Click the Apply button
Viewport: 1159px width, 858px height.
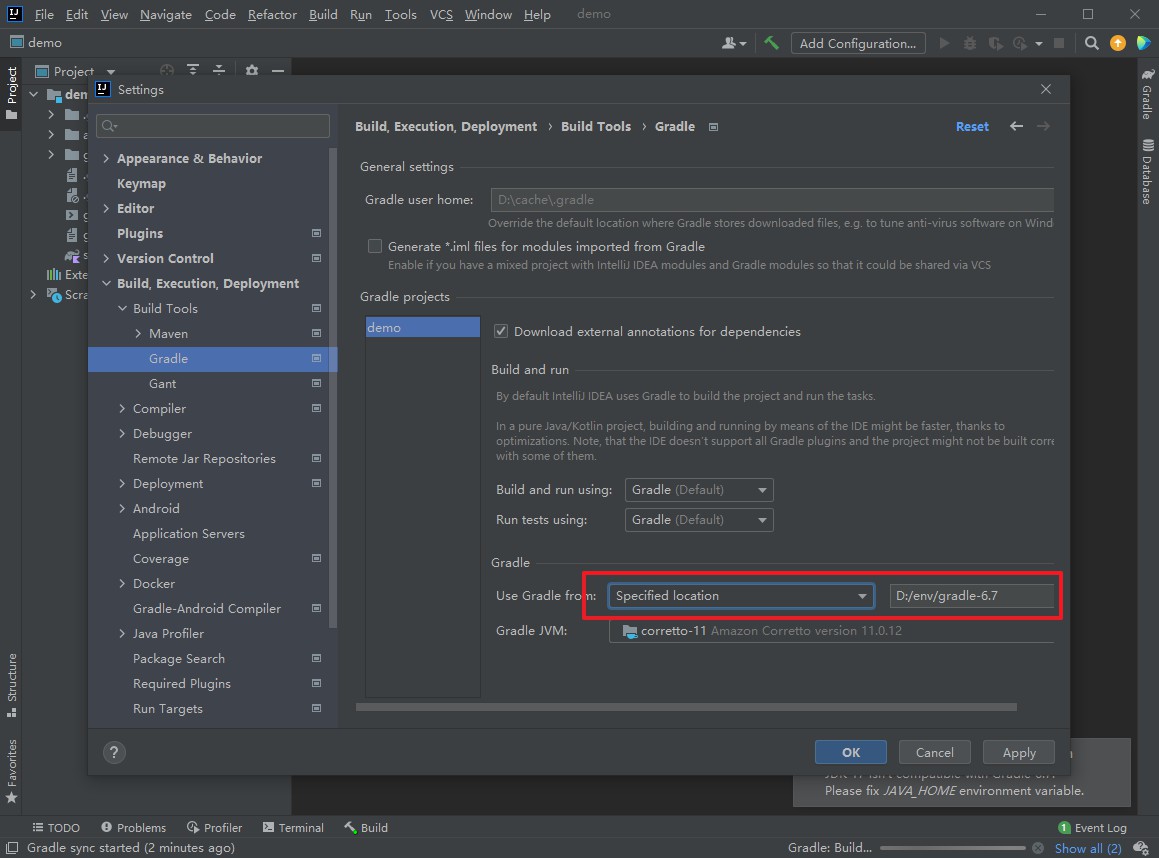pos(1019,752)
